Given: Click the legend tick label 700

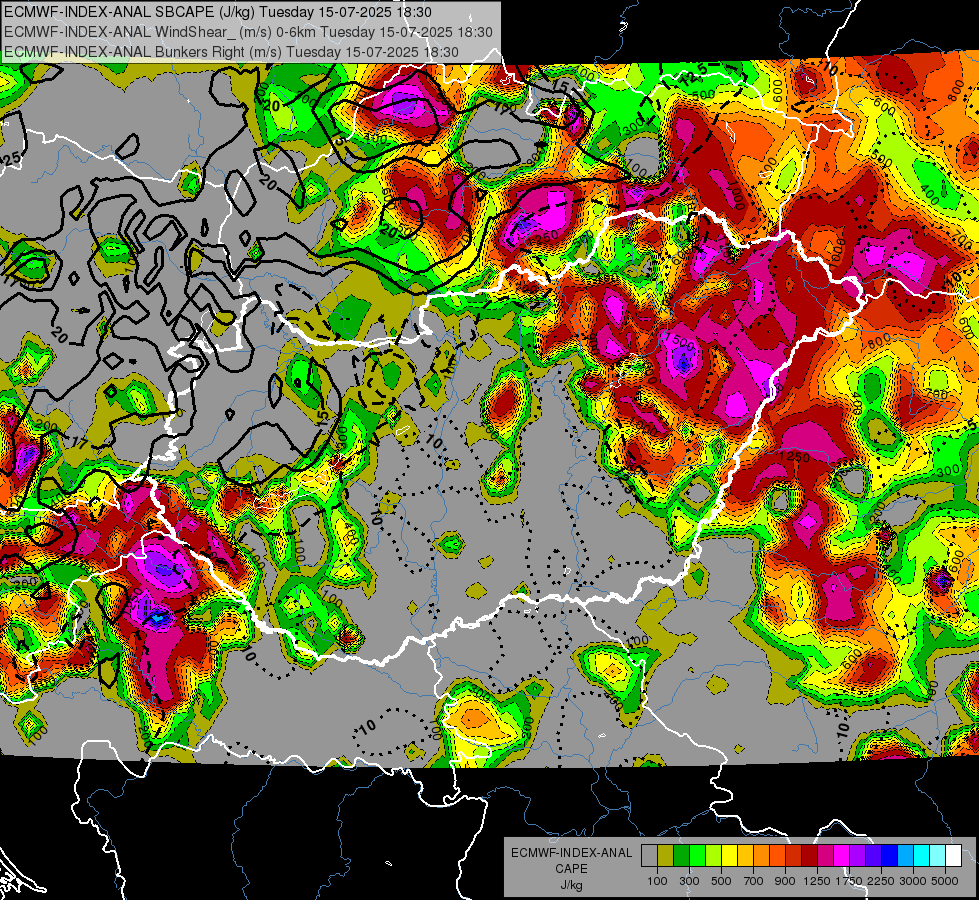Looking at the screenshot, I should click(754, 881).
